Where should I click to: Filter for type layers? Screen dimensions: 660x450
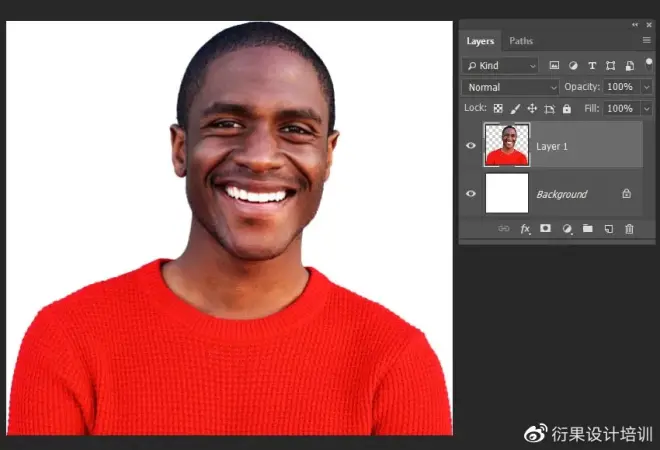tap(592, 65)
